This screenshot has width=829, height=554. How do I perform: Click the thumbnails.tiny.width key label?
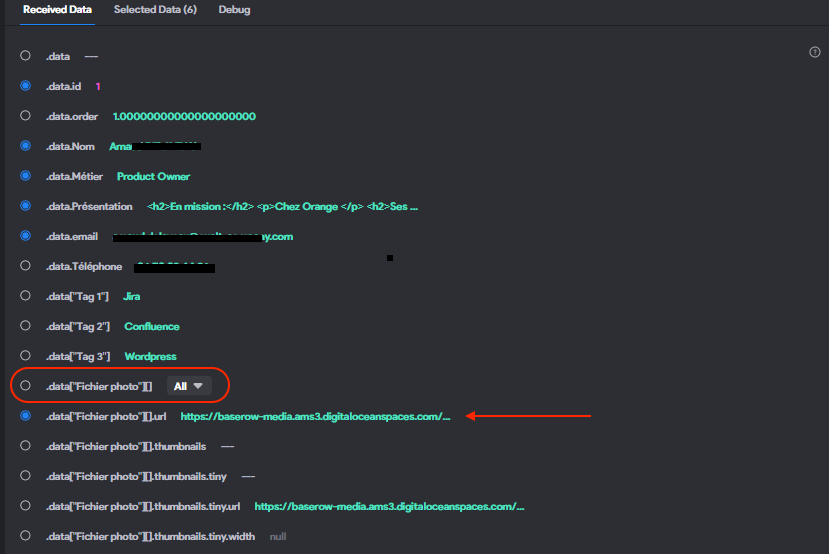[x=150, y=537]
